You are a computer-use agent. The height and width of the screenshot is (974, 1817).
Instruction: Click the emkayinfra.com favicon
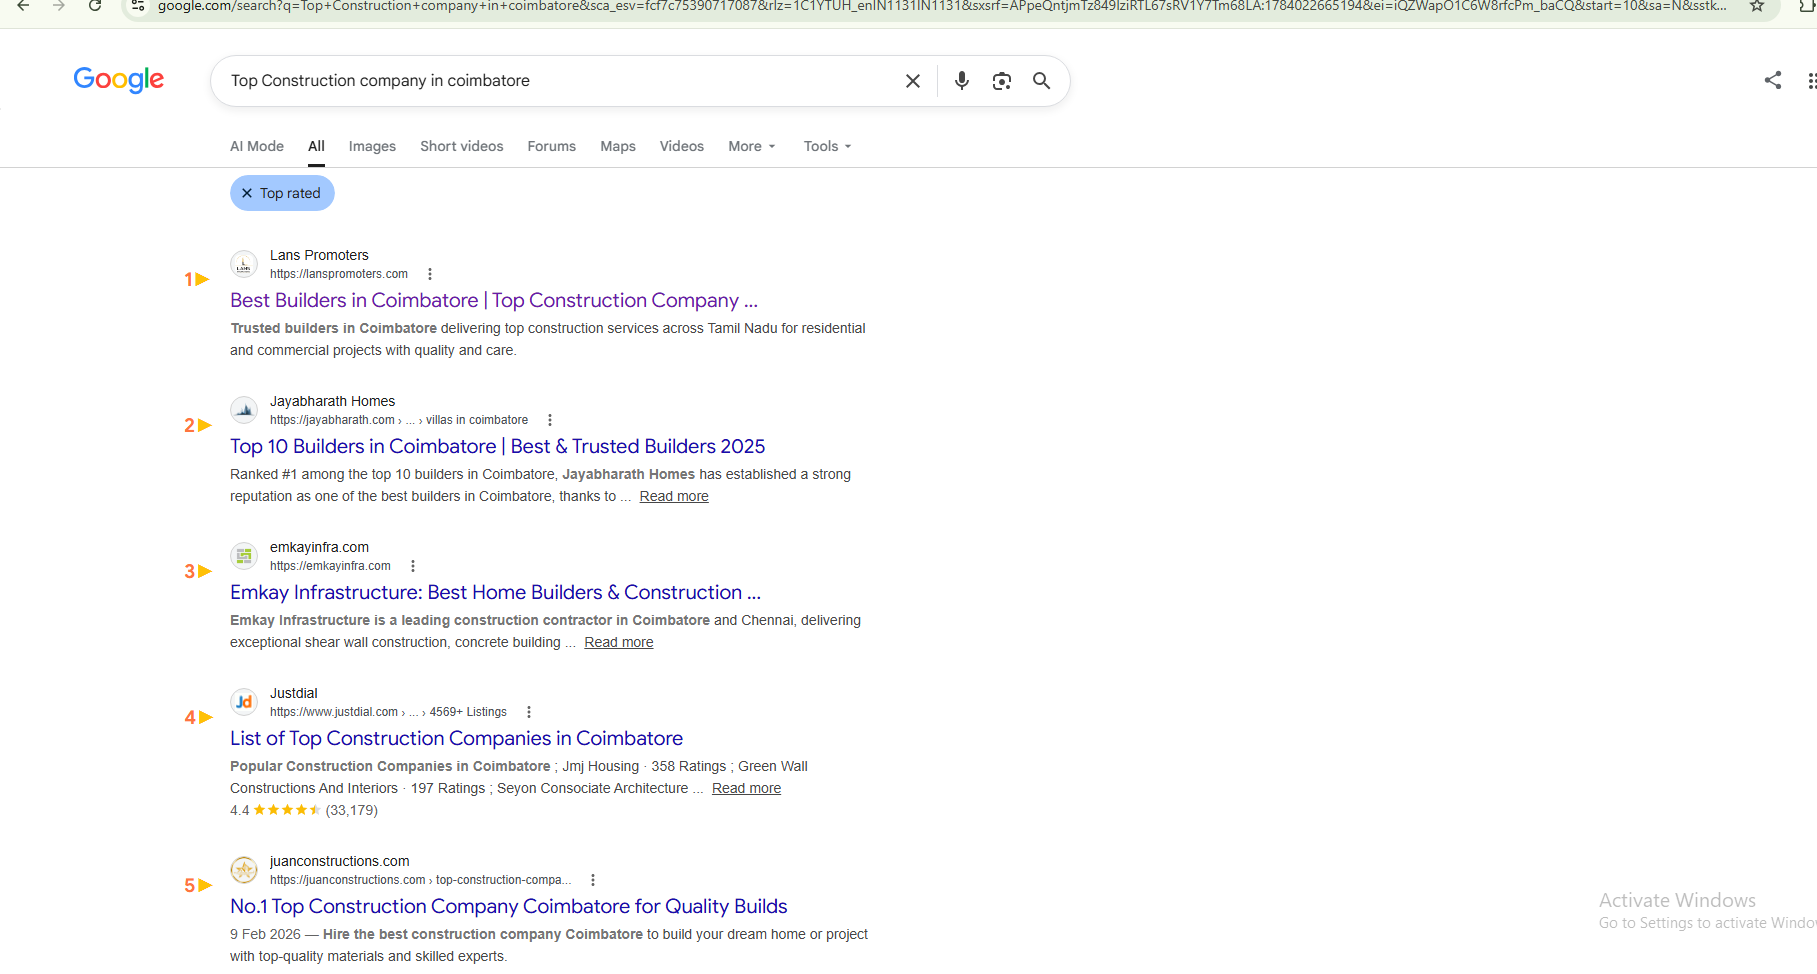pyautogui.click(x=244, y=556)
